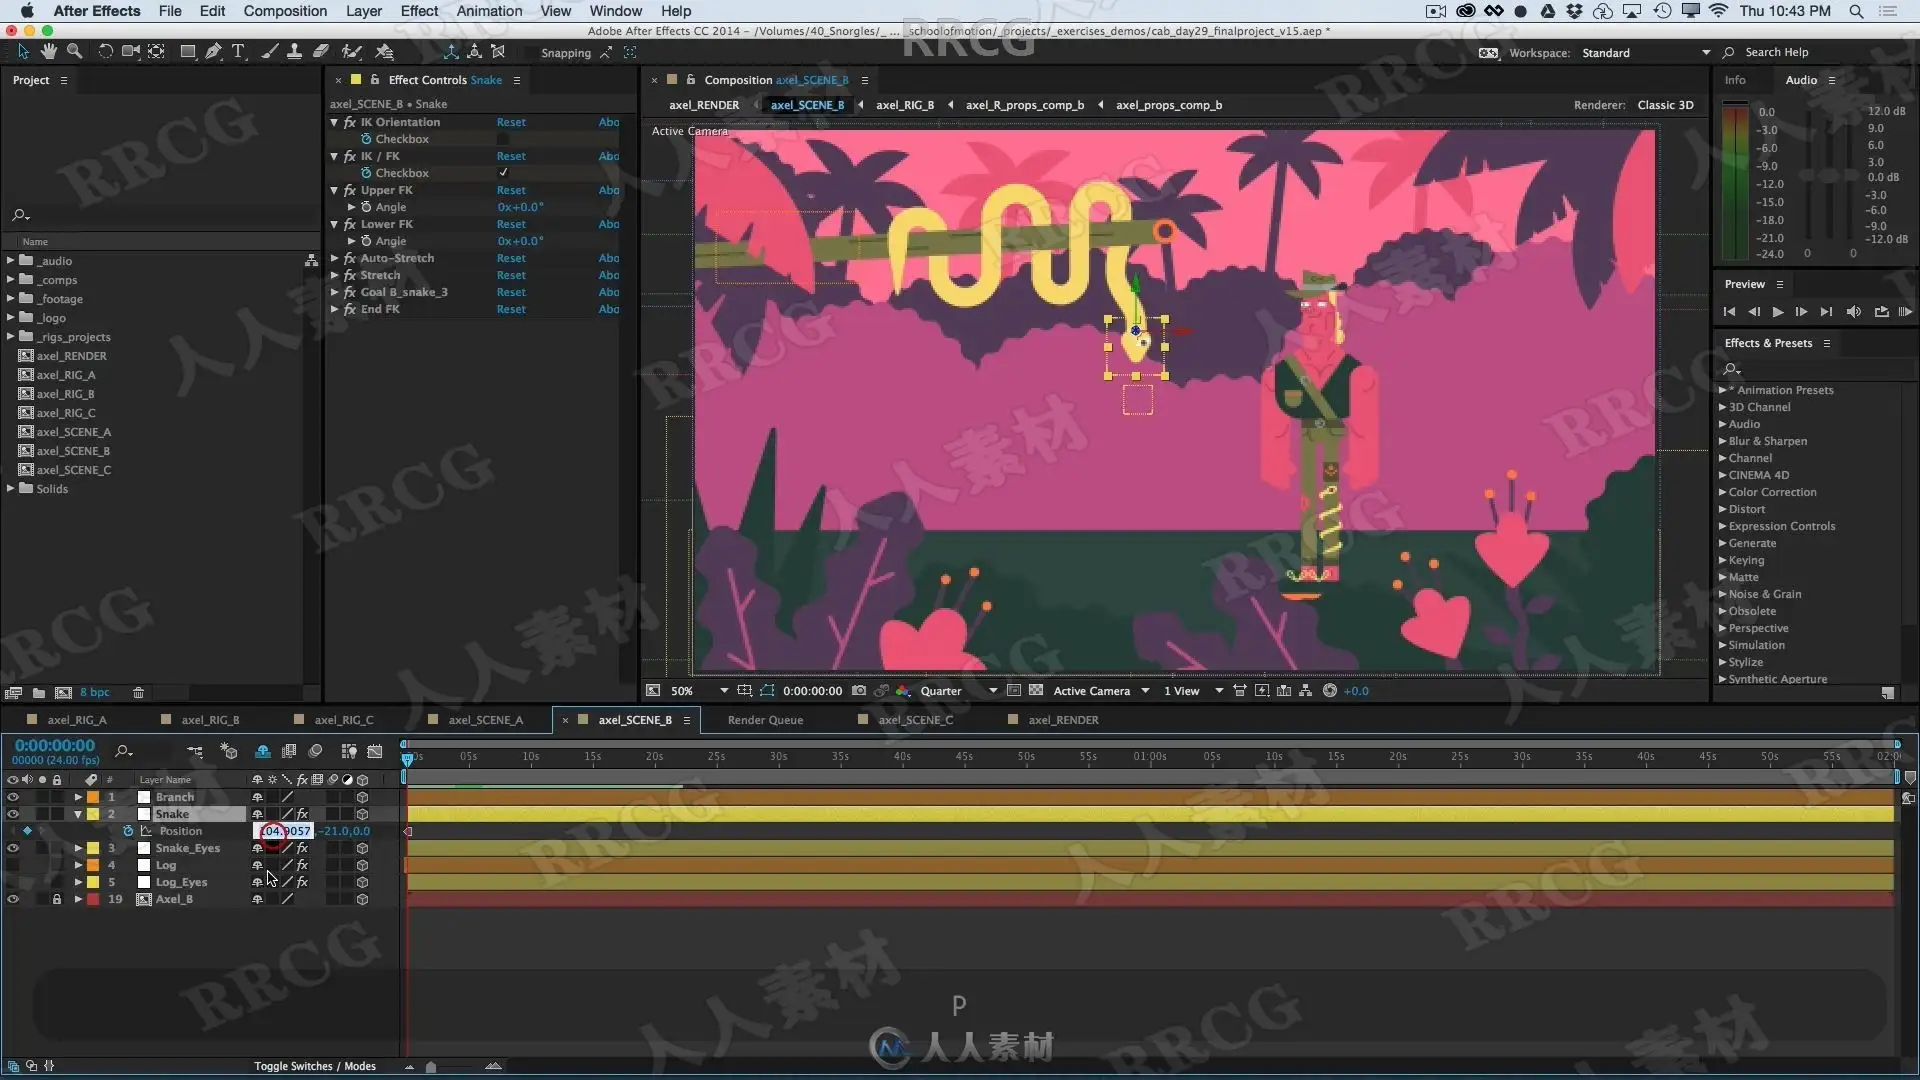The width and height of the screenshot is (1920, 1080).
Task: Select the Horizontal Type tool
Action: pos(238,52)
